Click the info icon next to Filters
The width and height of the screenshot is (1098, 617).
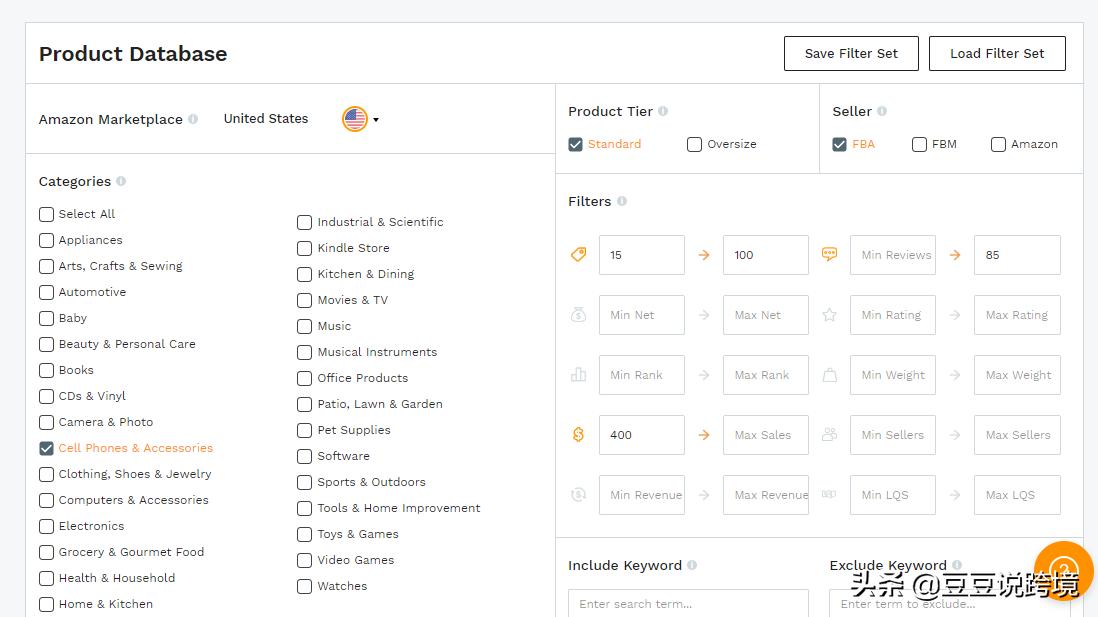[x=622, y=201]
